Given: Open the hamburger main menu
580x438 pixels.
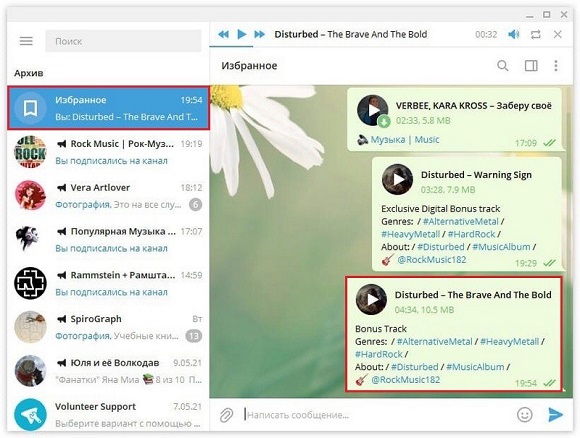Looking at the screenshot, I should point(26,41).
